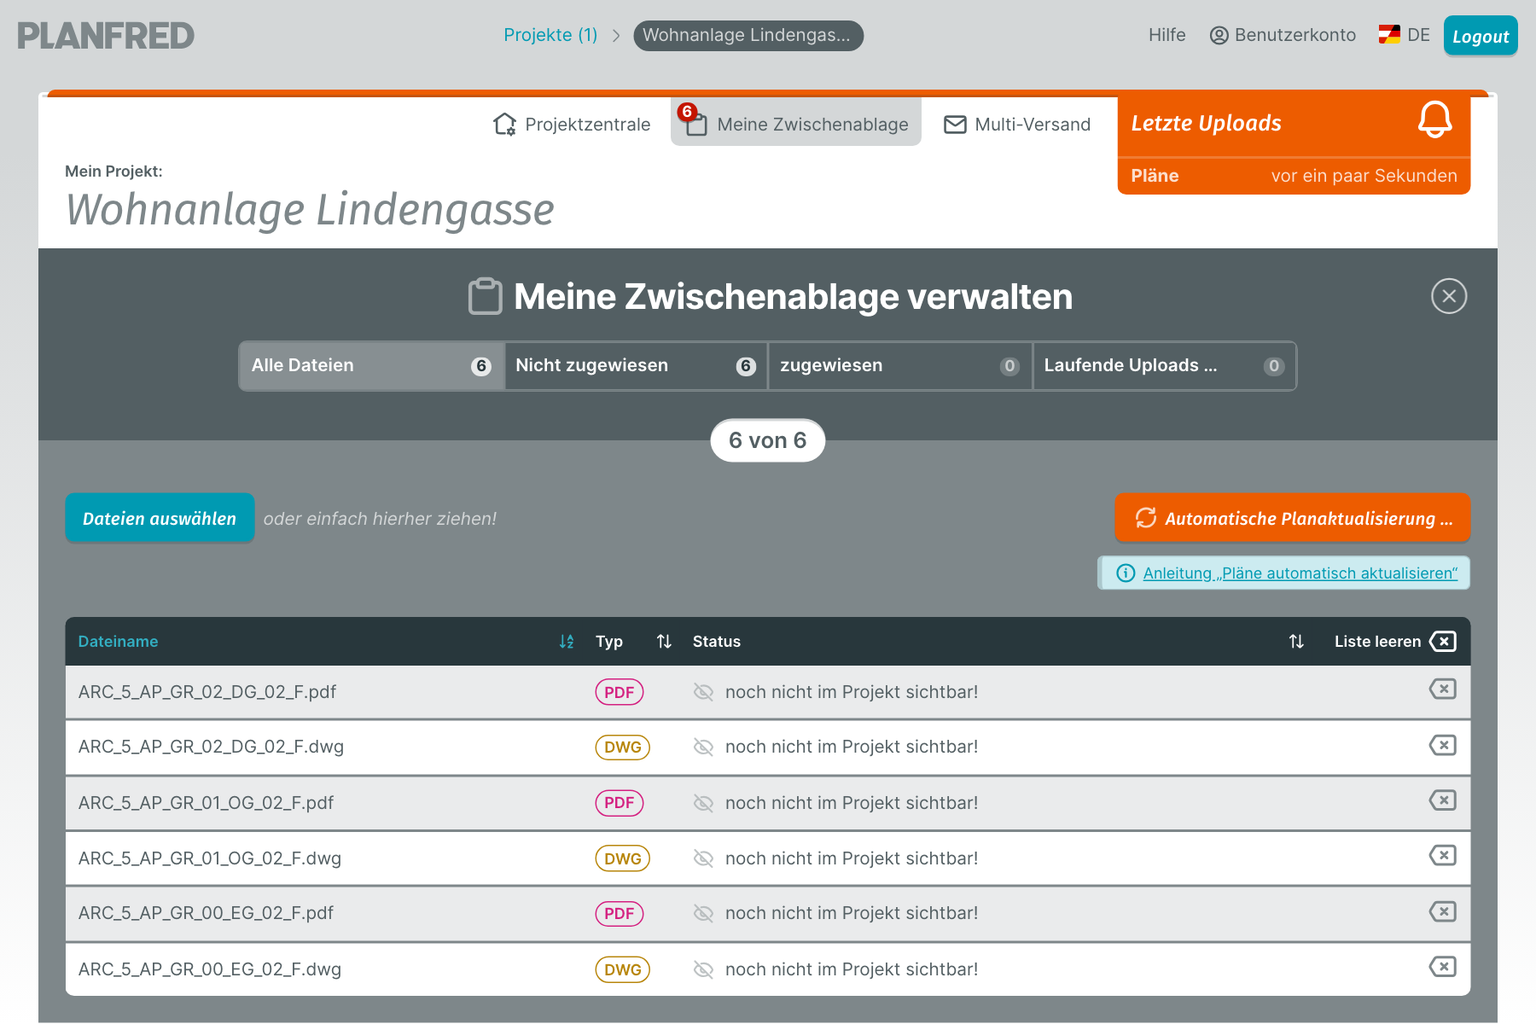The image size is (1536, 1024).
Task: Click PDF badge of ARC_5_AP_GR_01_OG_02_F.pdf
Action: coord(619,803)
